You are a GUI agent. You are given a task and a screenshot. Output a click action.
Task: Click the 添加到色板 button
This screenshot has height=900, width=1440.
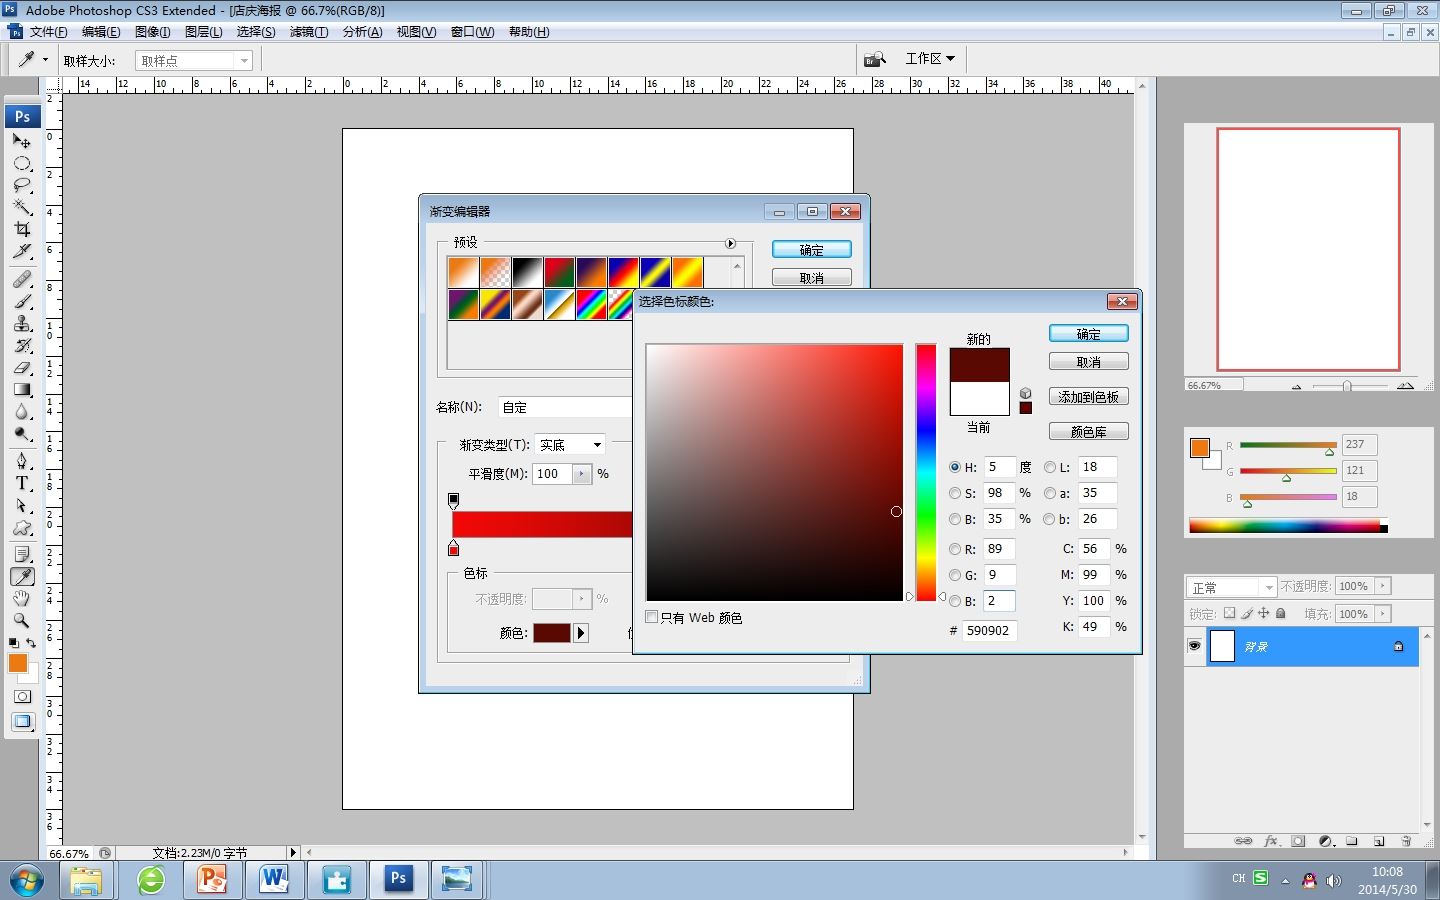click(1088, 397)
